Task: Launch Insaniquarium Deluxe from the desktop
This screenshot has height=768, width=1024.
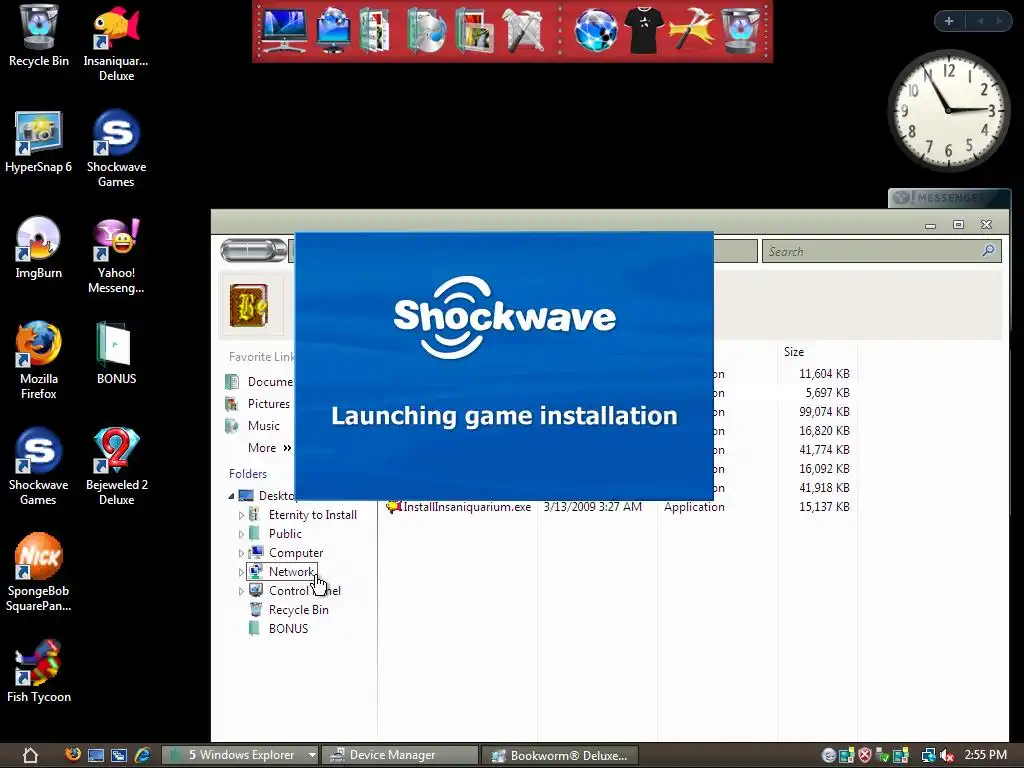Action: [x=116, y=43]
